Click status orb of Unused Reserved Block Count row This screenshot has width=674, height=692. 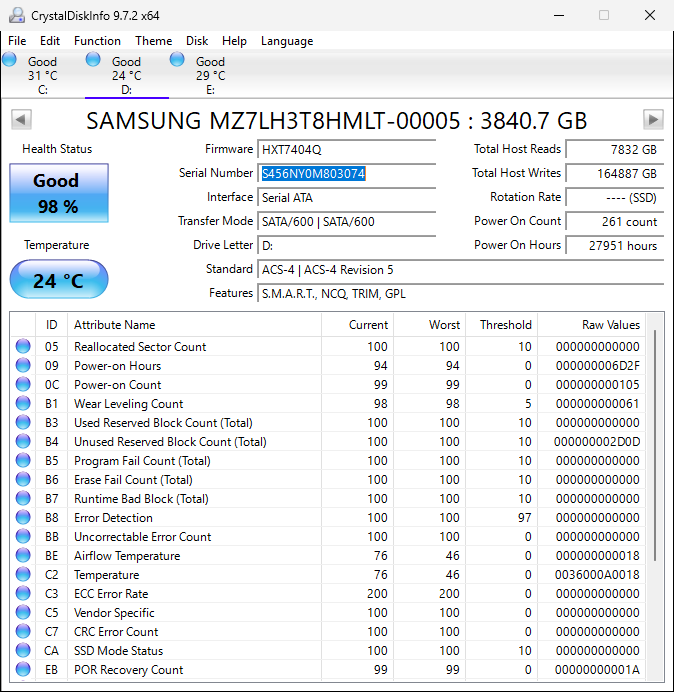[x=23, y=441]
